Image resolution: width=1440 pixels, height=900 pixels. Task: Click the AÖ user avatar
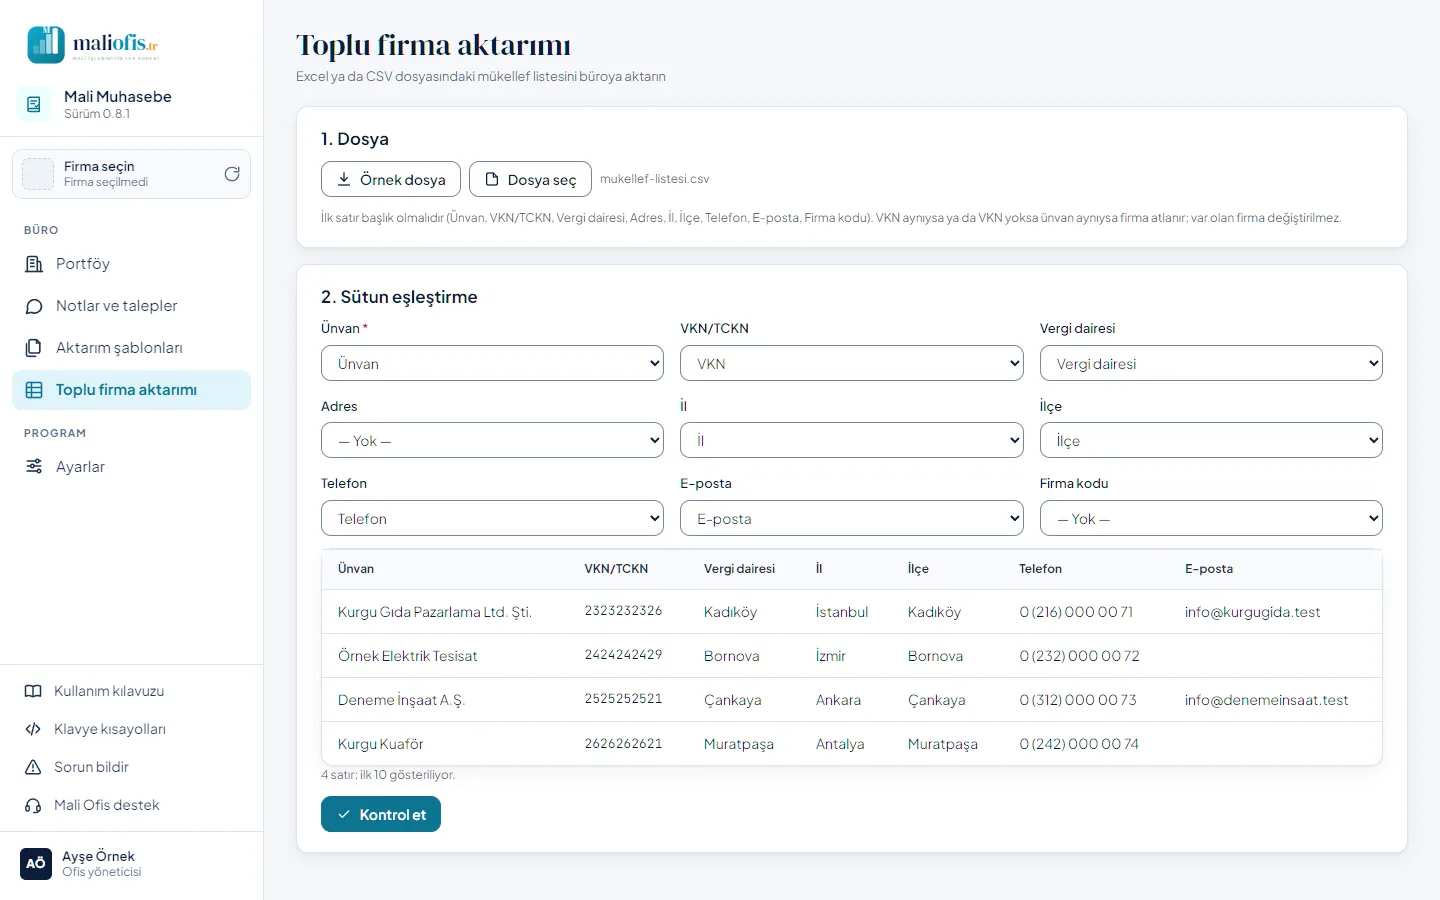coord(36,864)
